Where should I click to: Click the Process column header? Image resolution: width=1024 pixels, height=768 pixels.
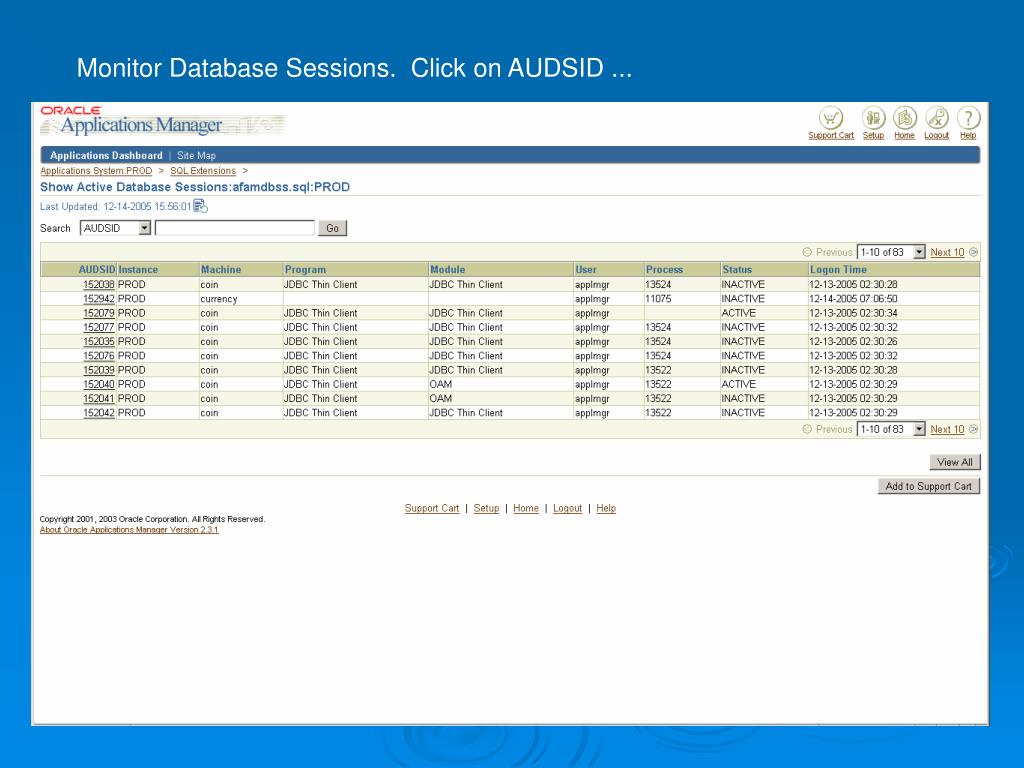664,270
